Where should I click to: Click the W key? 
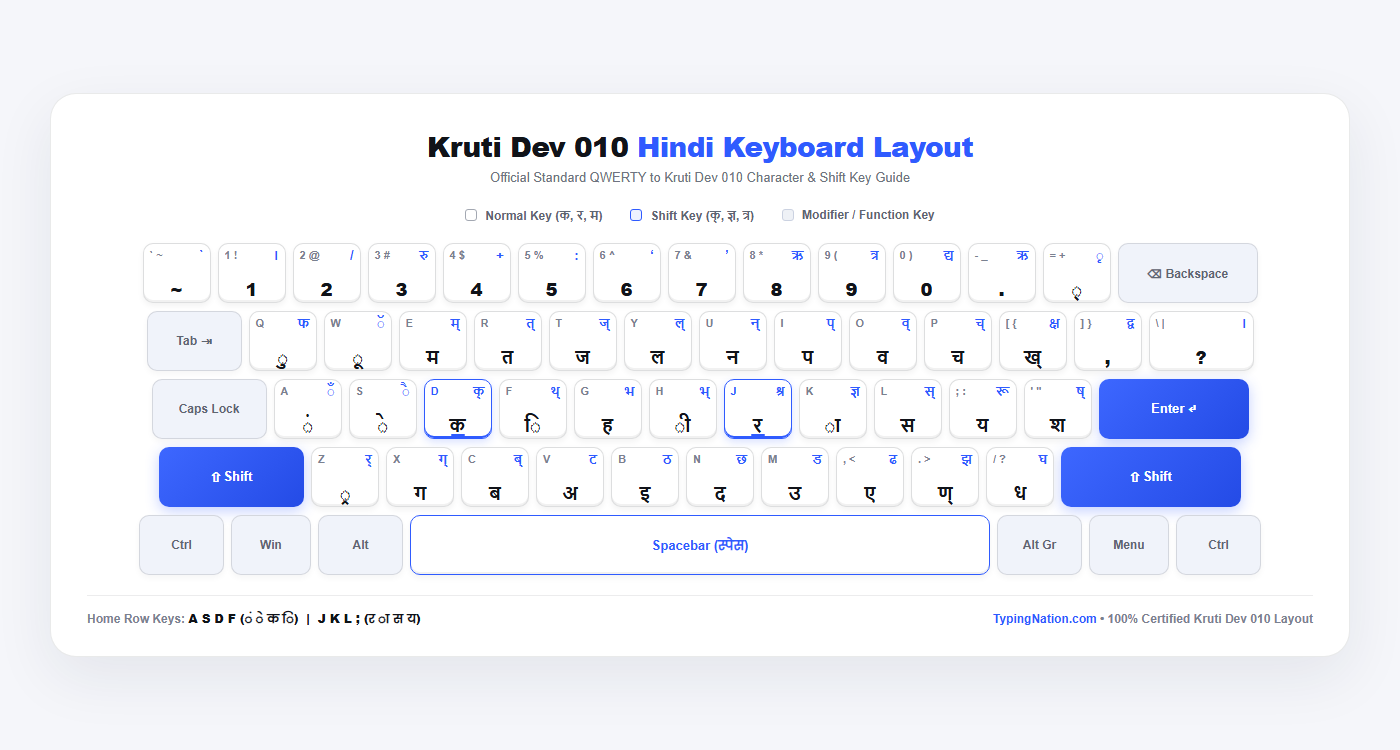coord(357,341)
